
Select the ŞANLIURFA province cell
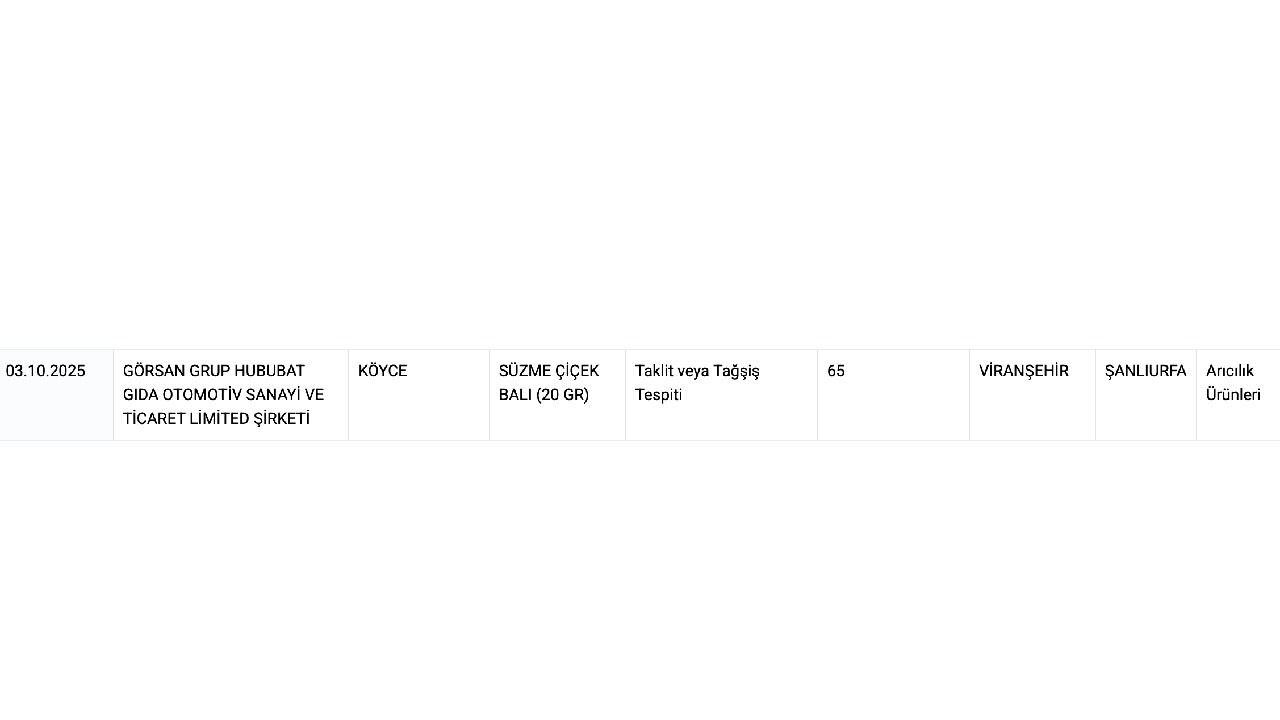tap(1145, 371)
